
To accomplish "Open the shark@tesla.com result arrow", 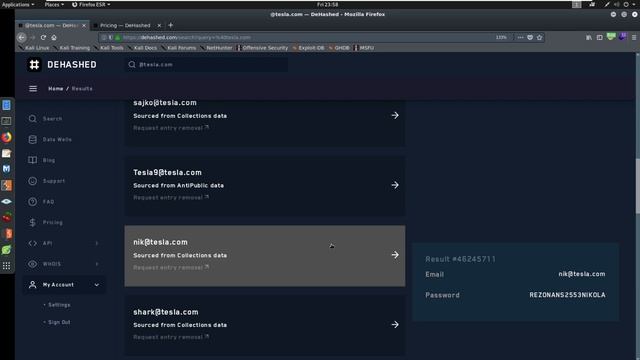I will click(395, 324).
